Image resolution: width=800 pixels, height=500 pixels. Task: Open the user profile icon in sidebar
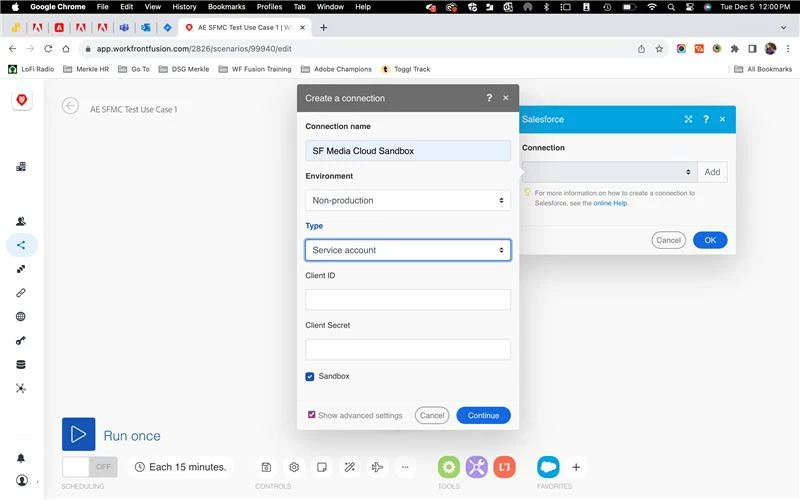click(x=22, y=481)
